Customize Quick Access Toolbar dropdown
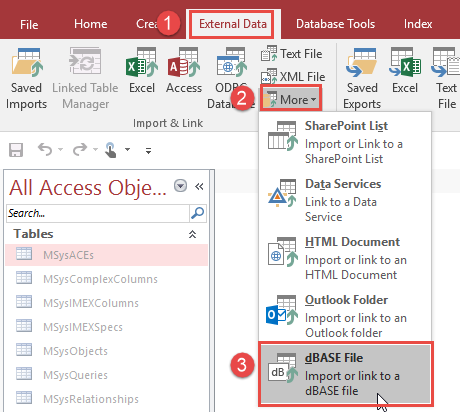 click(x=148, y=151)
